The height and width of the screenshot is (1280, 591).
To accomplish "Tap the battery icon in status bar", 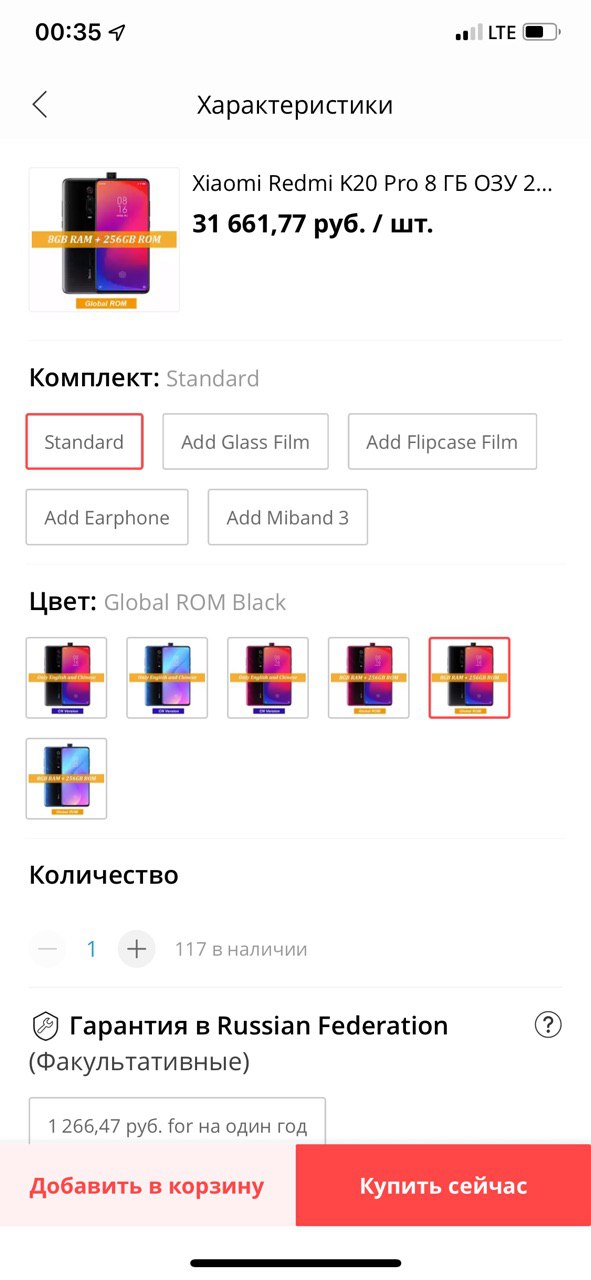I will (x=542, y=33).
